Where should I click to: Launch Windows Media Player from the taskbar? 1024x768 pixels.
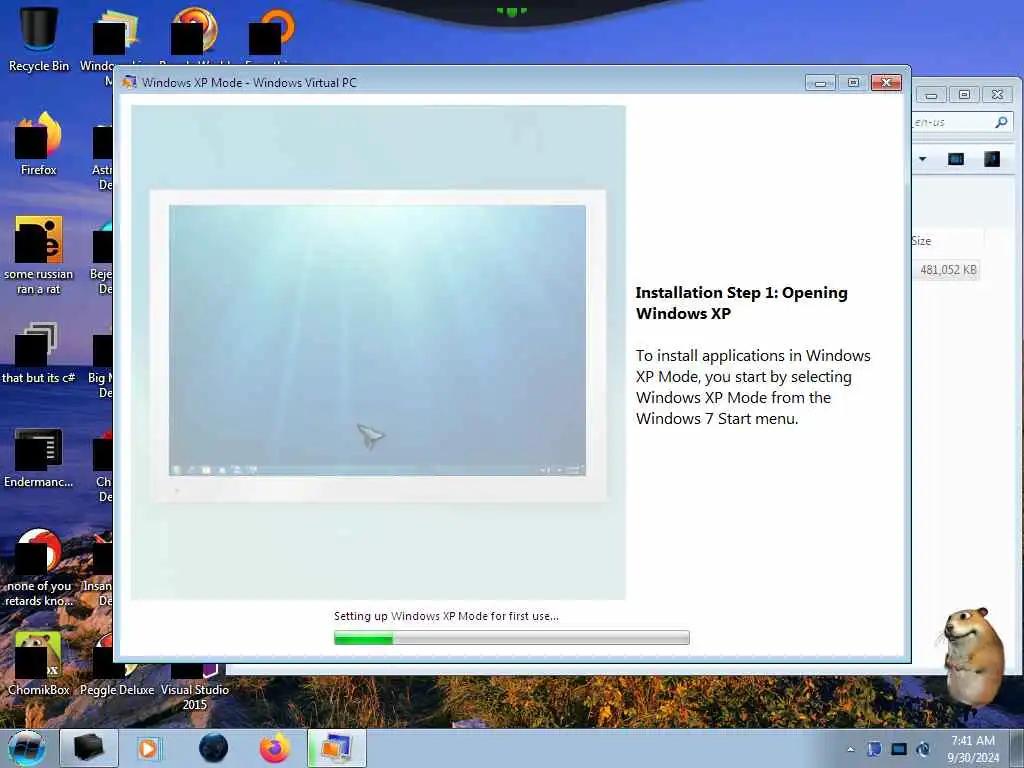coord(148,748)
